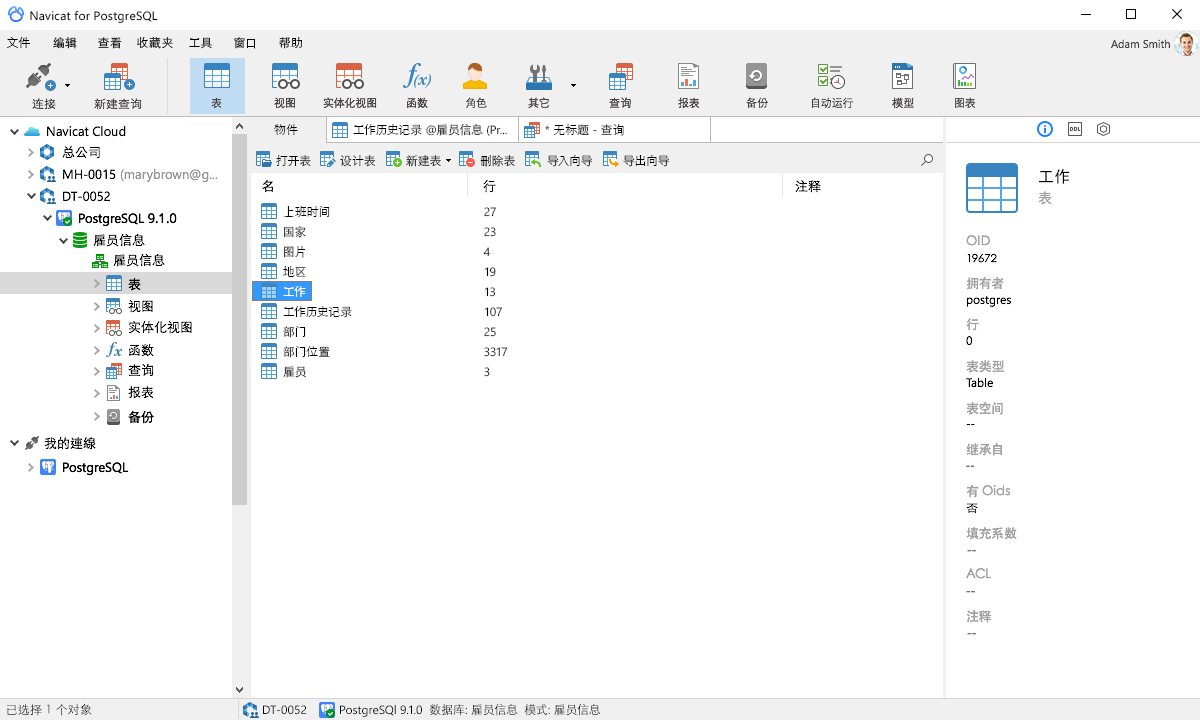1200x720 pixels.
Task: Collapse the DT-0052 tree node
Action: pos(31,196)
